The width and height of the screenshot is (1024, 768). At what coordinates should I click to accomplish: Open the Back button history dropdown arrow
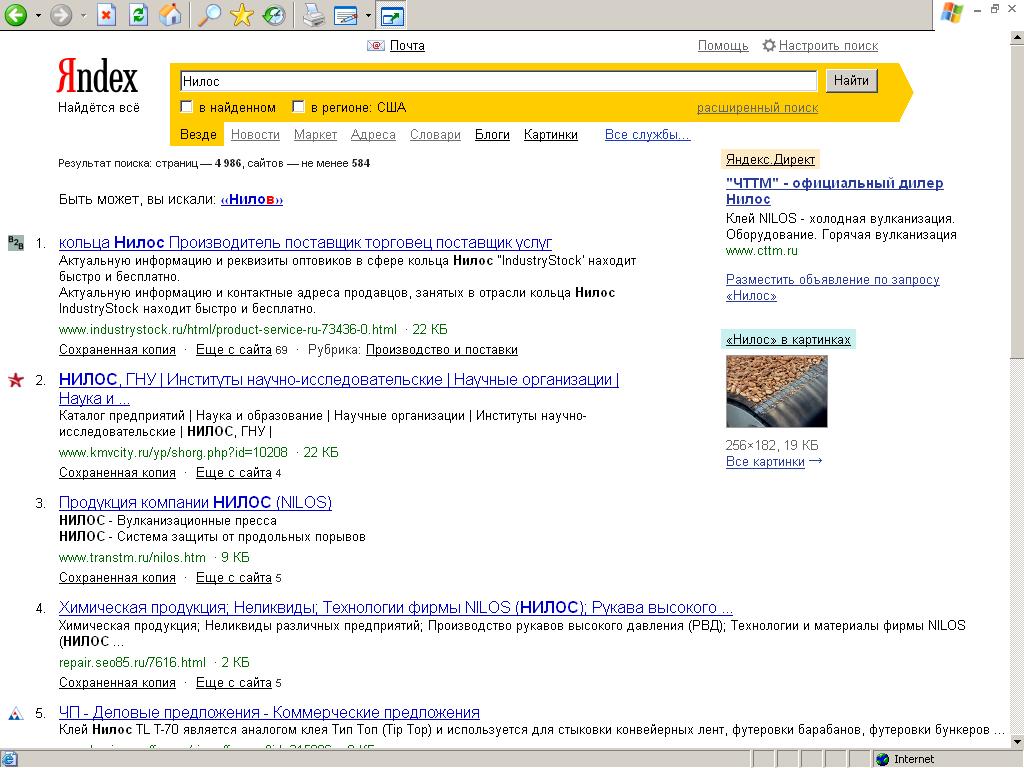[x=38, y=15]
